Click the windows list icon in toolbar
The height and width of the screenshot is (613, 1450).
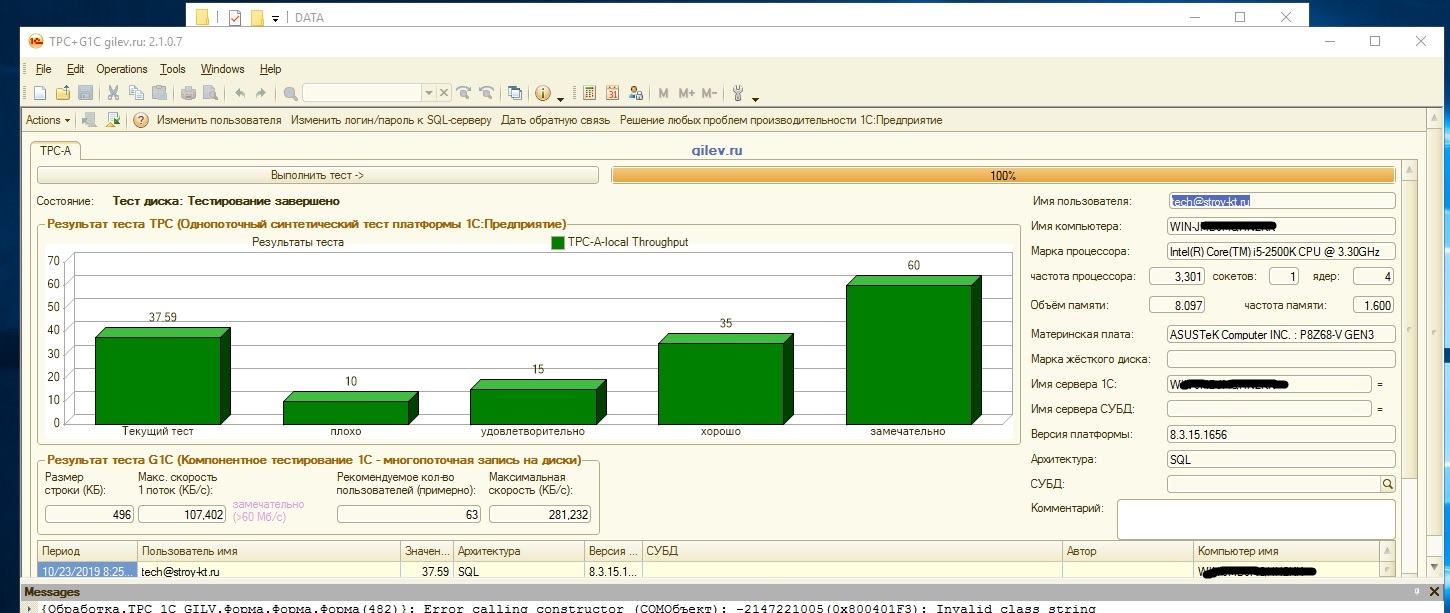tap(515, 93)
